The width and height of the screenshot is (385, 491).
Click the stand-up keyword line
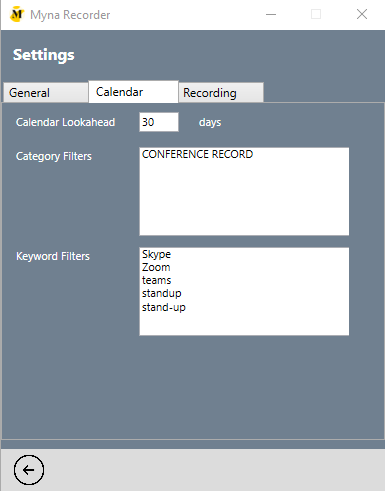pos(164,307)
